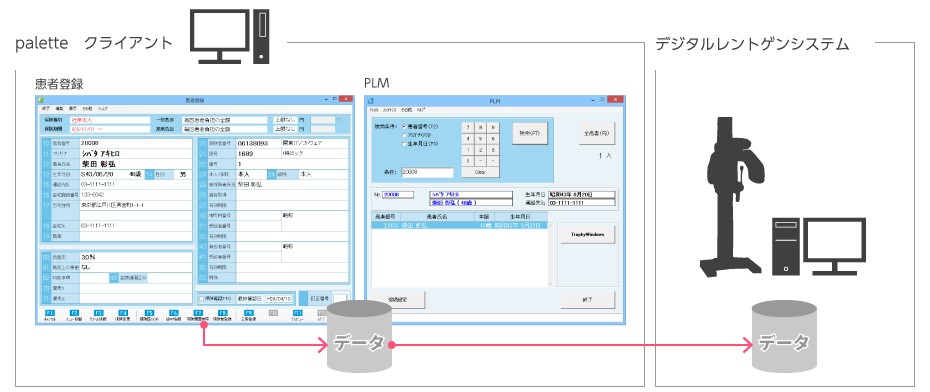Click the F1 function key icon
This screenshot has height=392, width=930.
coord(50,313)
